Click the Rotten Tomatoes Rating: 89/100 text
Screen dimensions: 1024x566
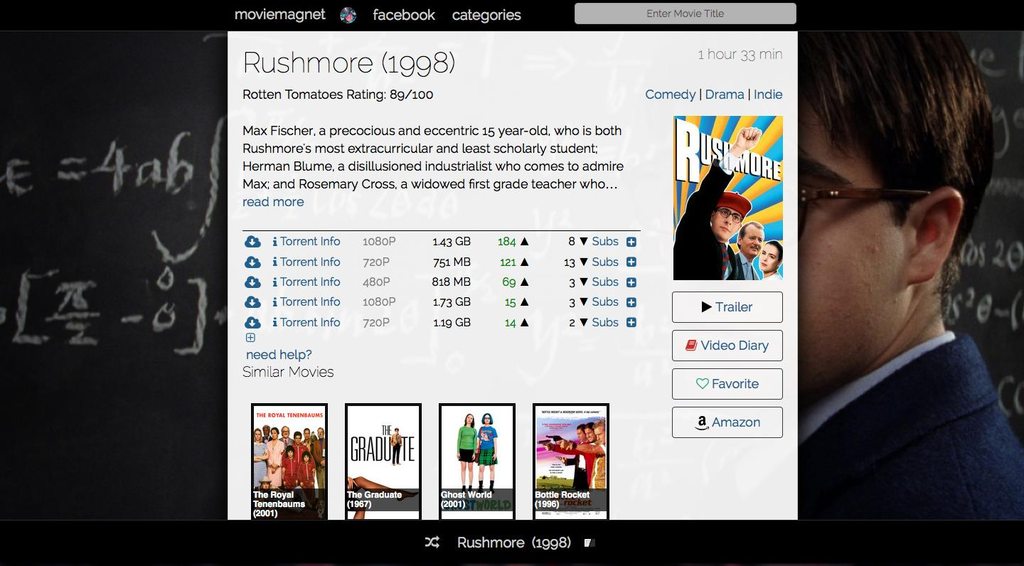pos(338,95)
